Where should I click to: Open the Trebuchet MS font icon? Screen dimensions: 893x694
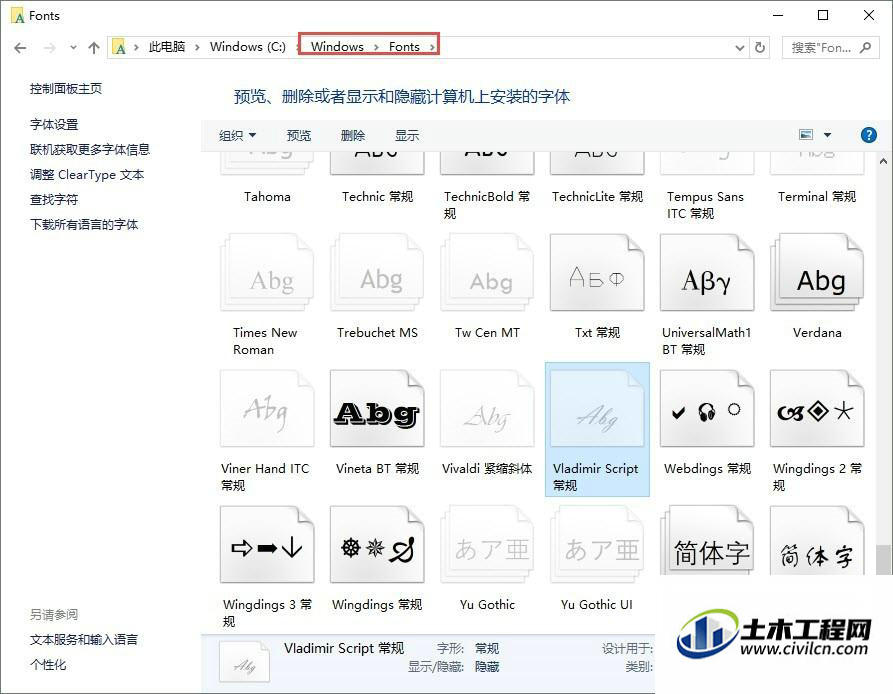[x=377, y=272]
